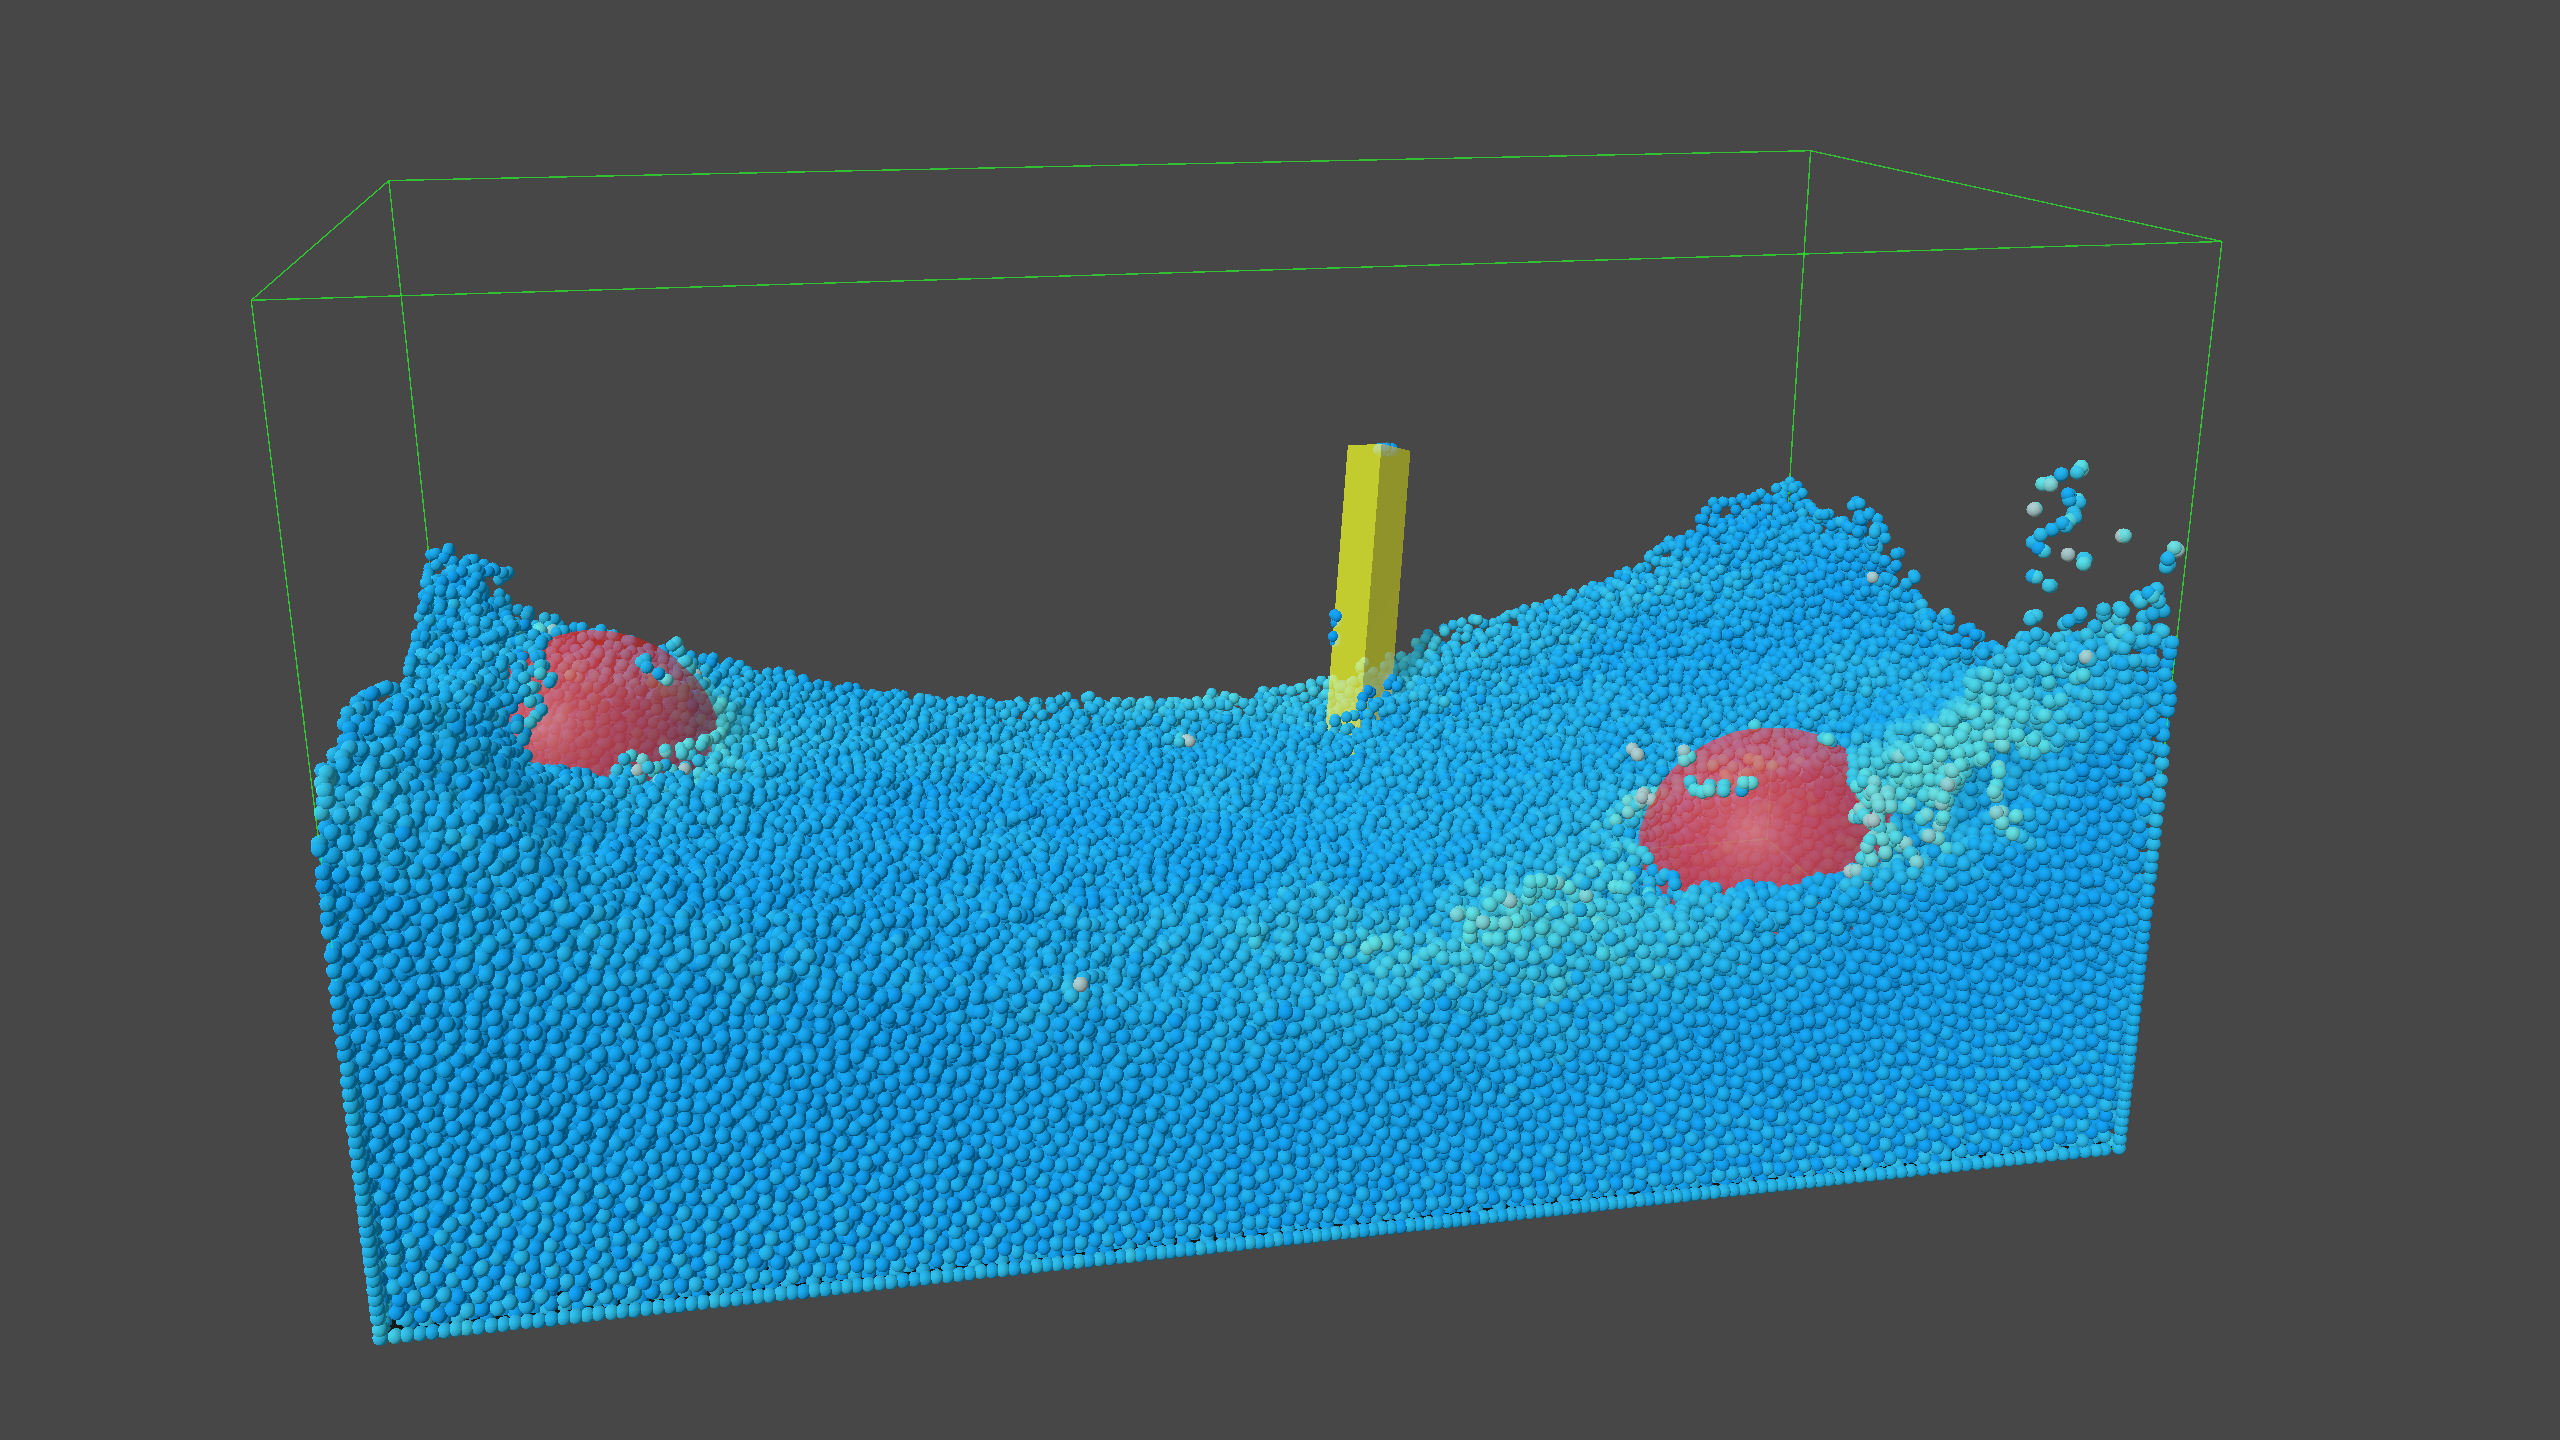Click the bottom-right corner of particle tank

(x=2118, y=1148)
